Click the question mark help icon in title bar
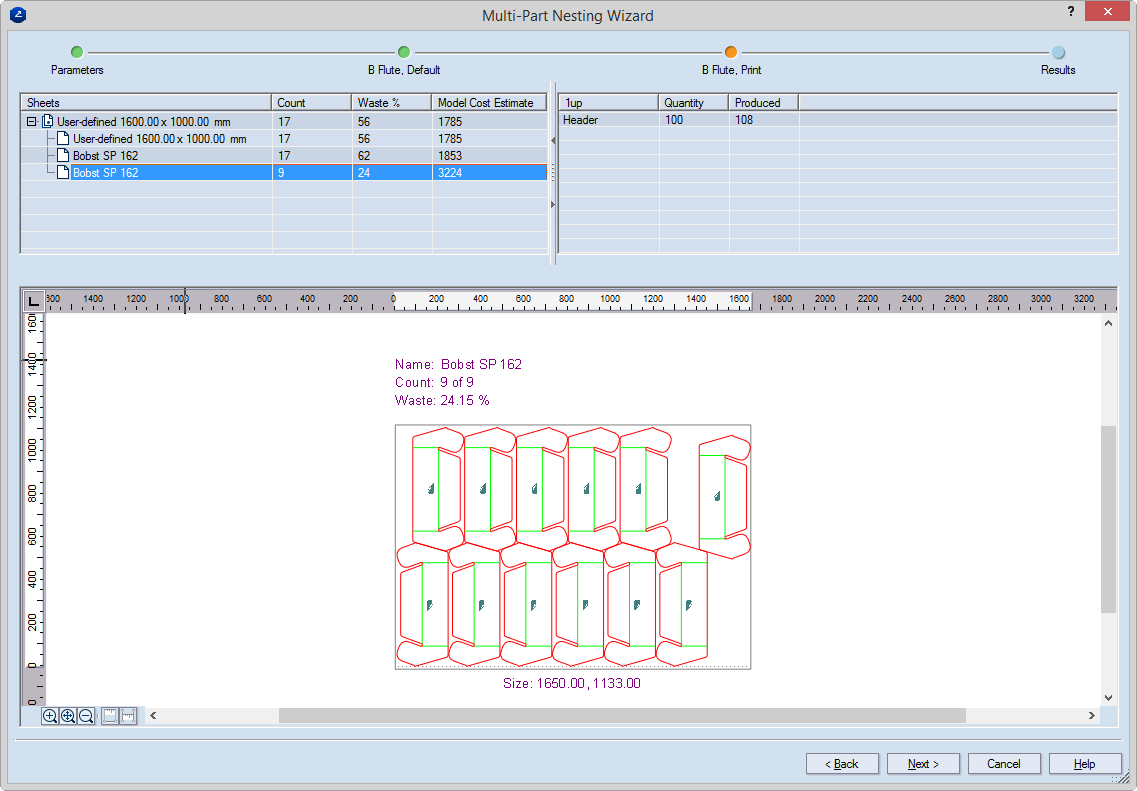 point(1071,12)
